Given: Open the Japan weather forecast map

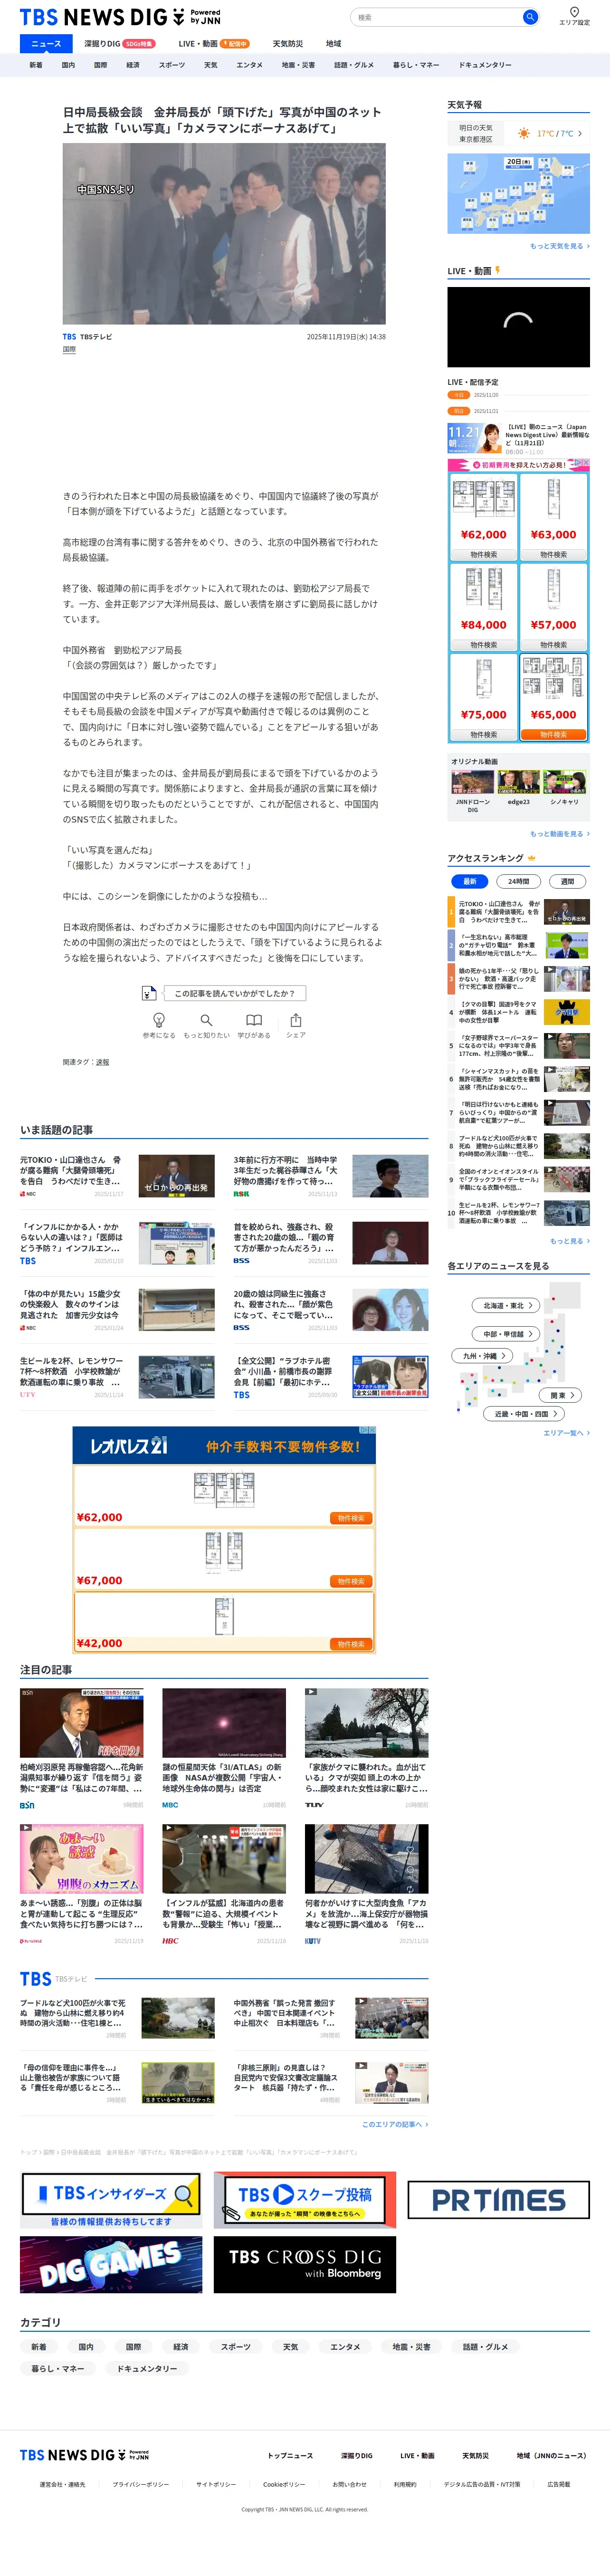Looking at the screenshot, I should point(518,193).
